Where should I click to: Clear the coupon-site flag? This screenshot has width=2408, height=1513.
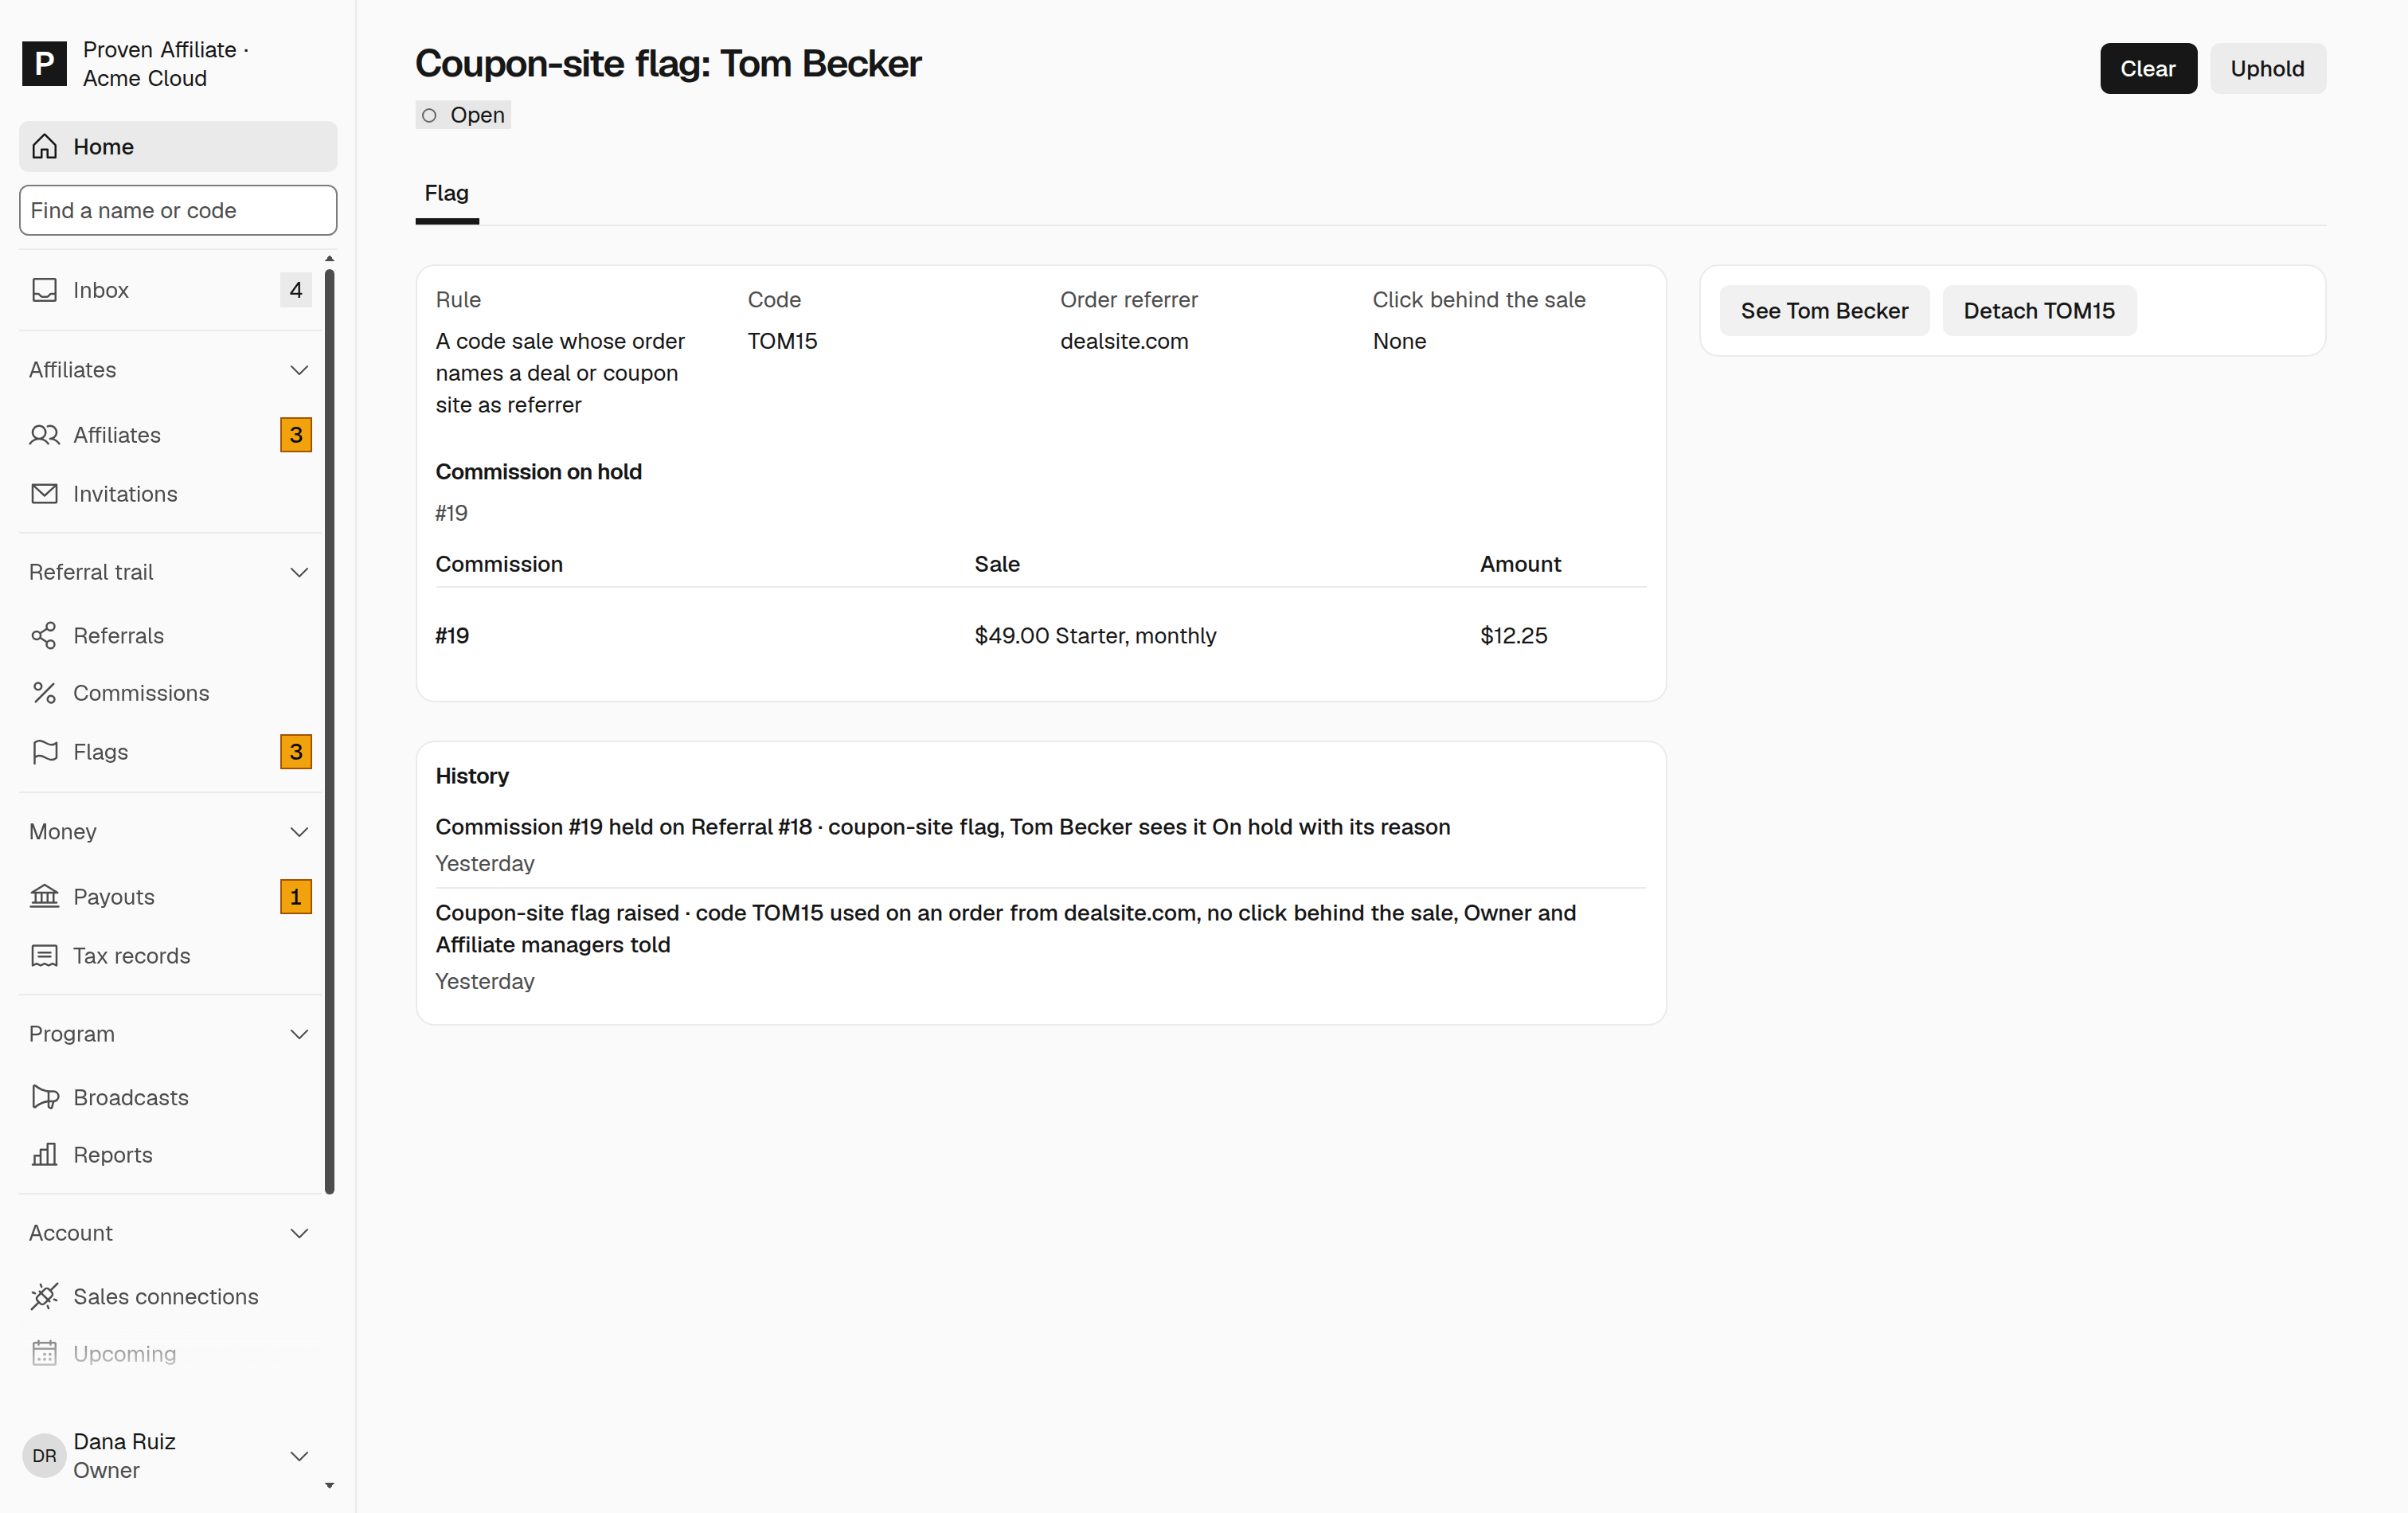click(x=2148, y=69)
